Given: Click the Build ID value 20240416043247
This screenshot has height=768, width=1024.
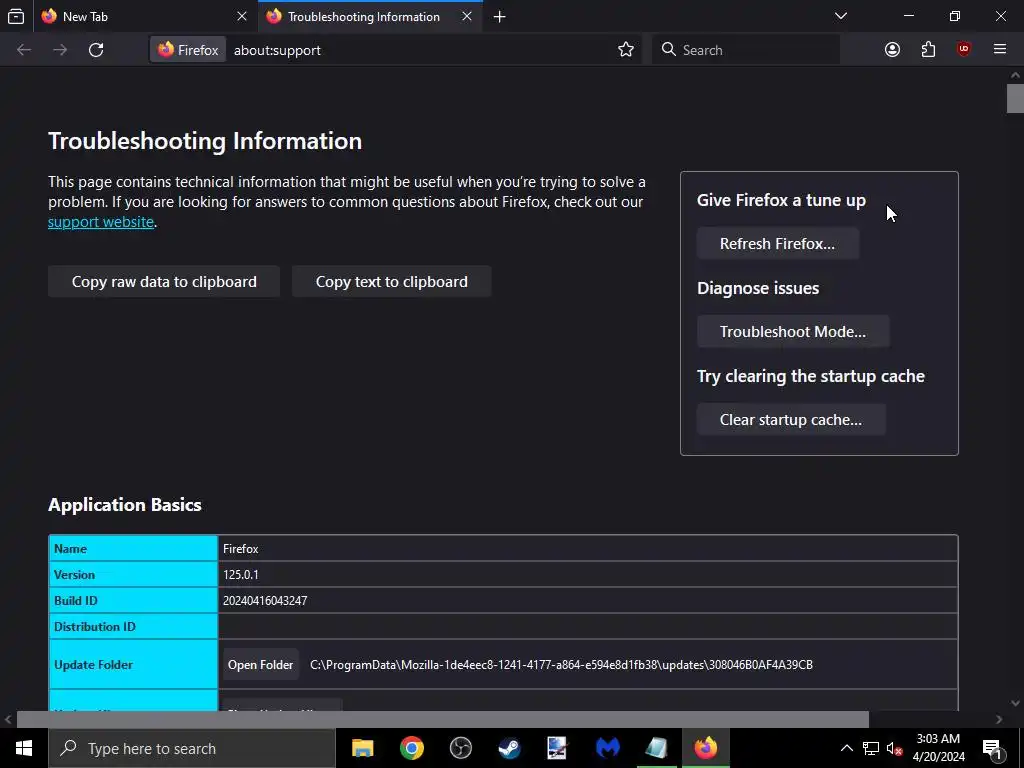Looking at the screenshot, I should point(265,601).
